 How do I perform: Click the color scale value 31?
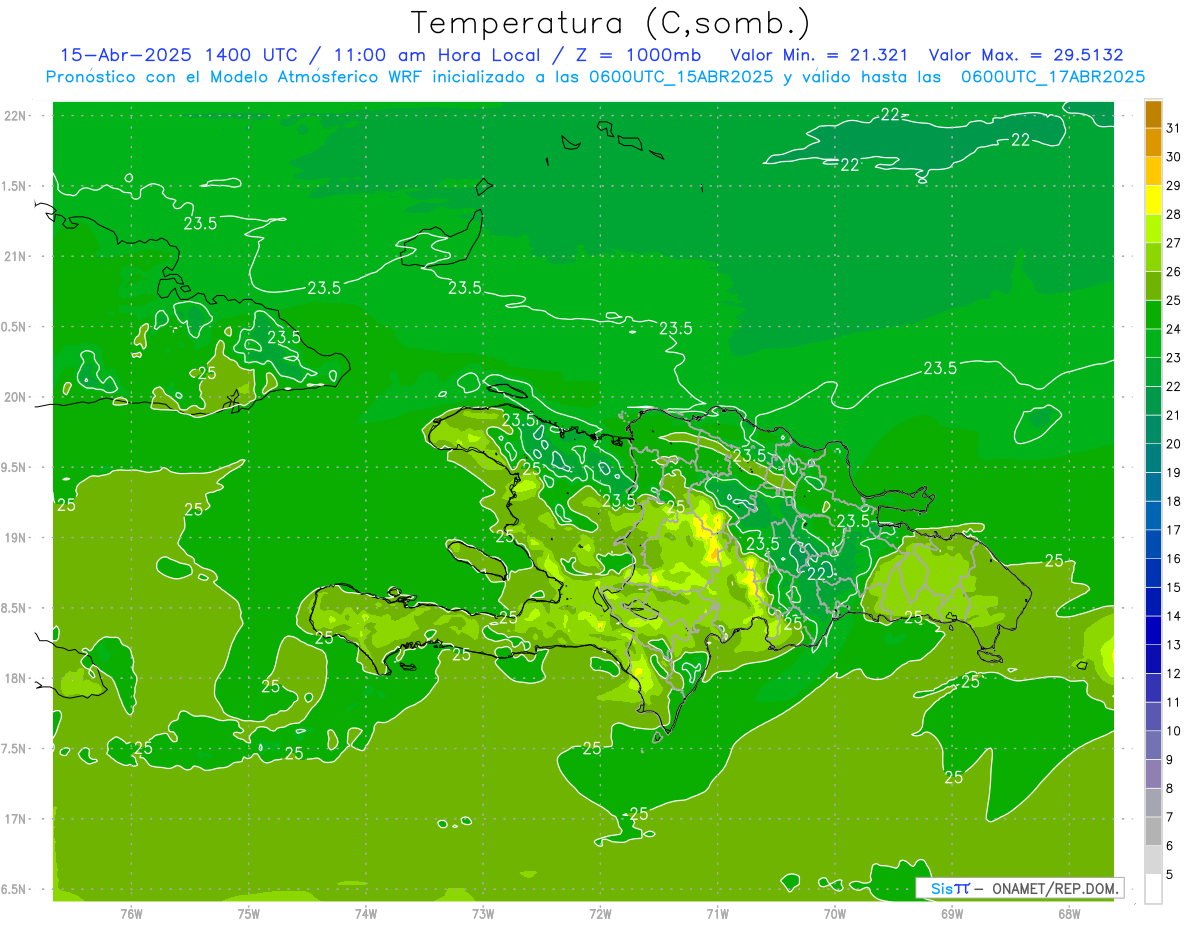(x=1174, y=128)
